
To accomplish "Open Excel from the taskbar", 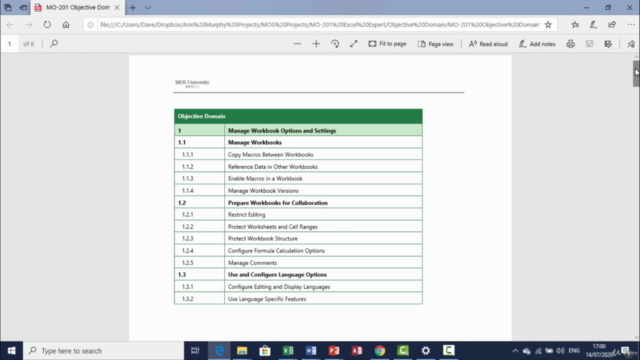I will pyautogui.click(x=288, y=351).
